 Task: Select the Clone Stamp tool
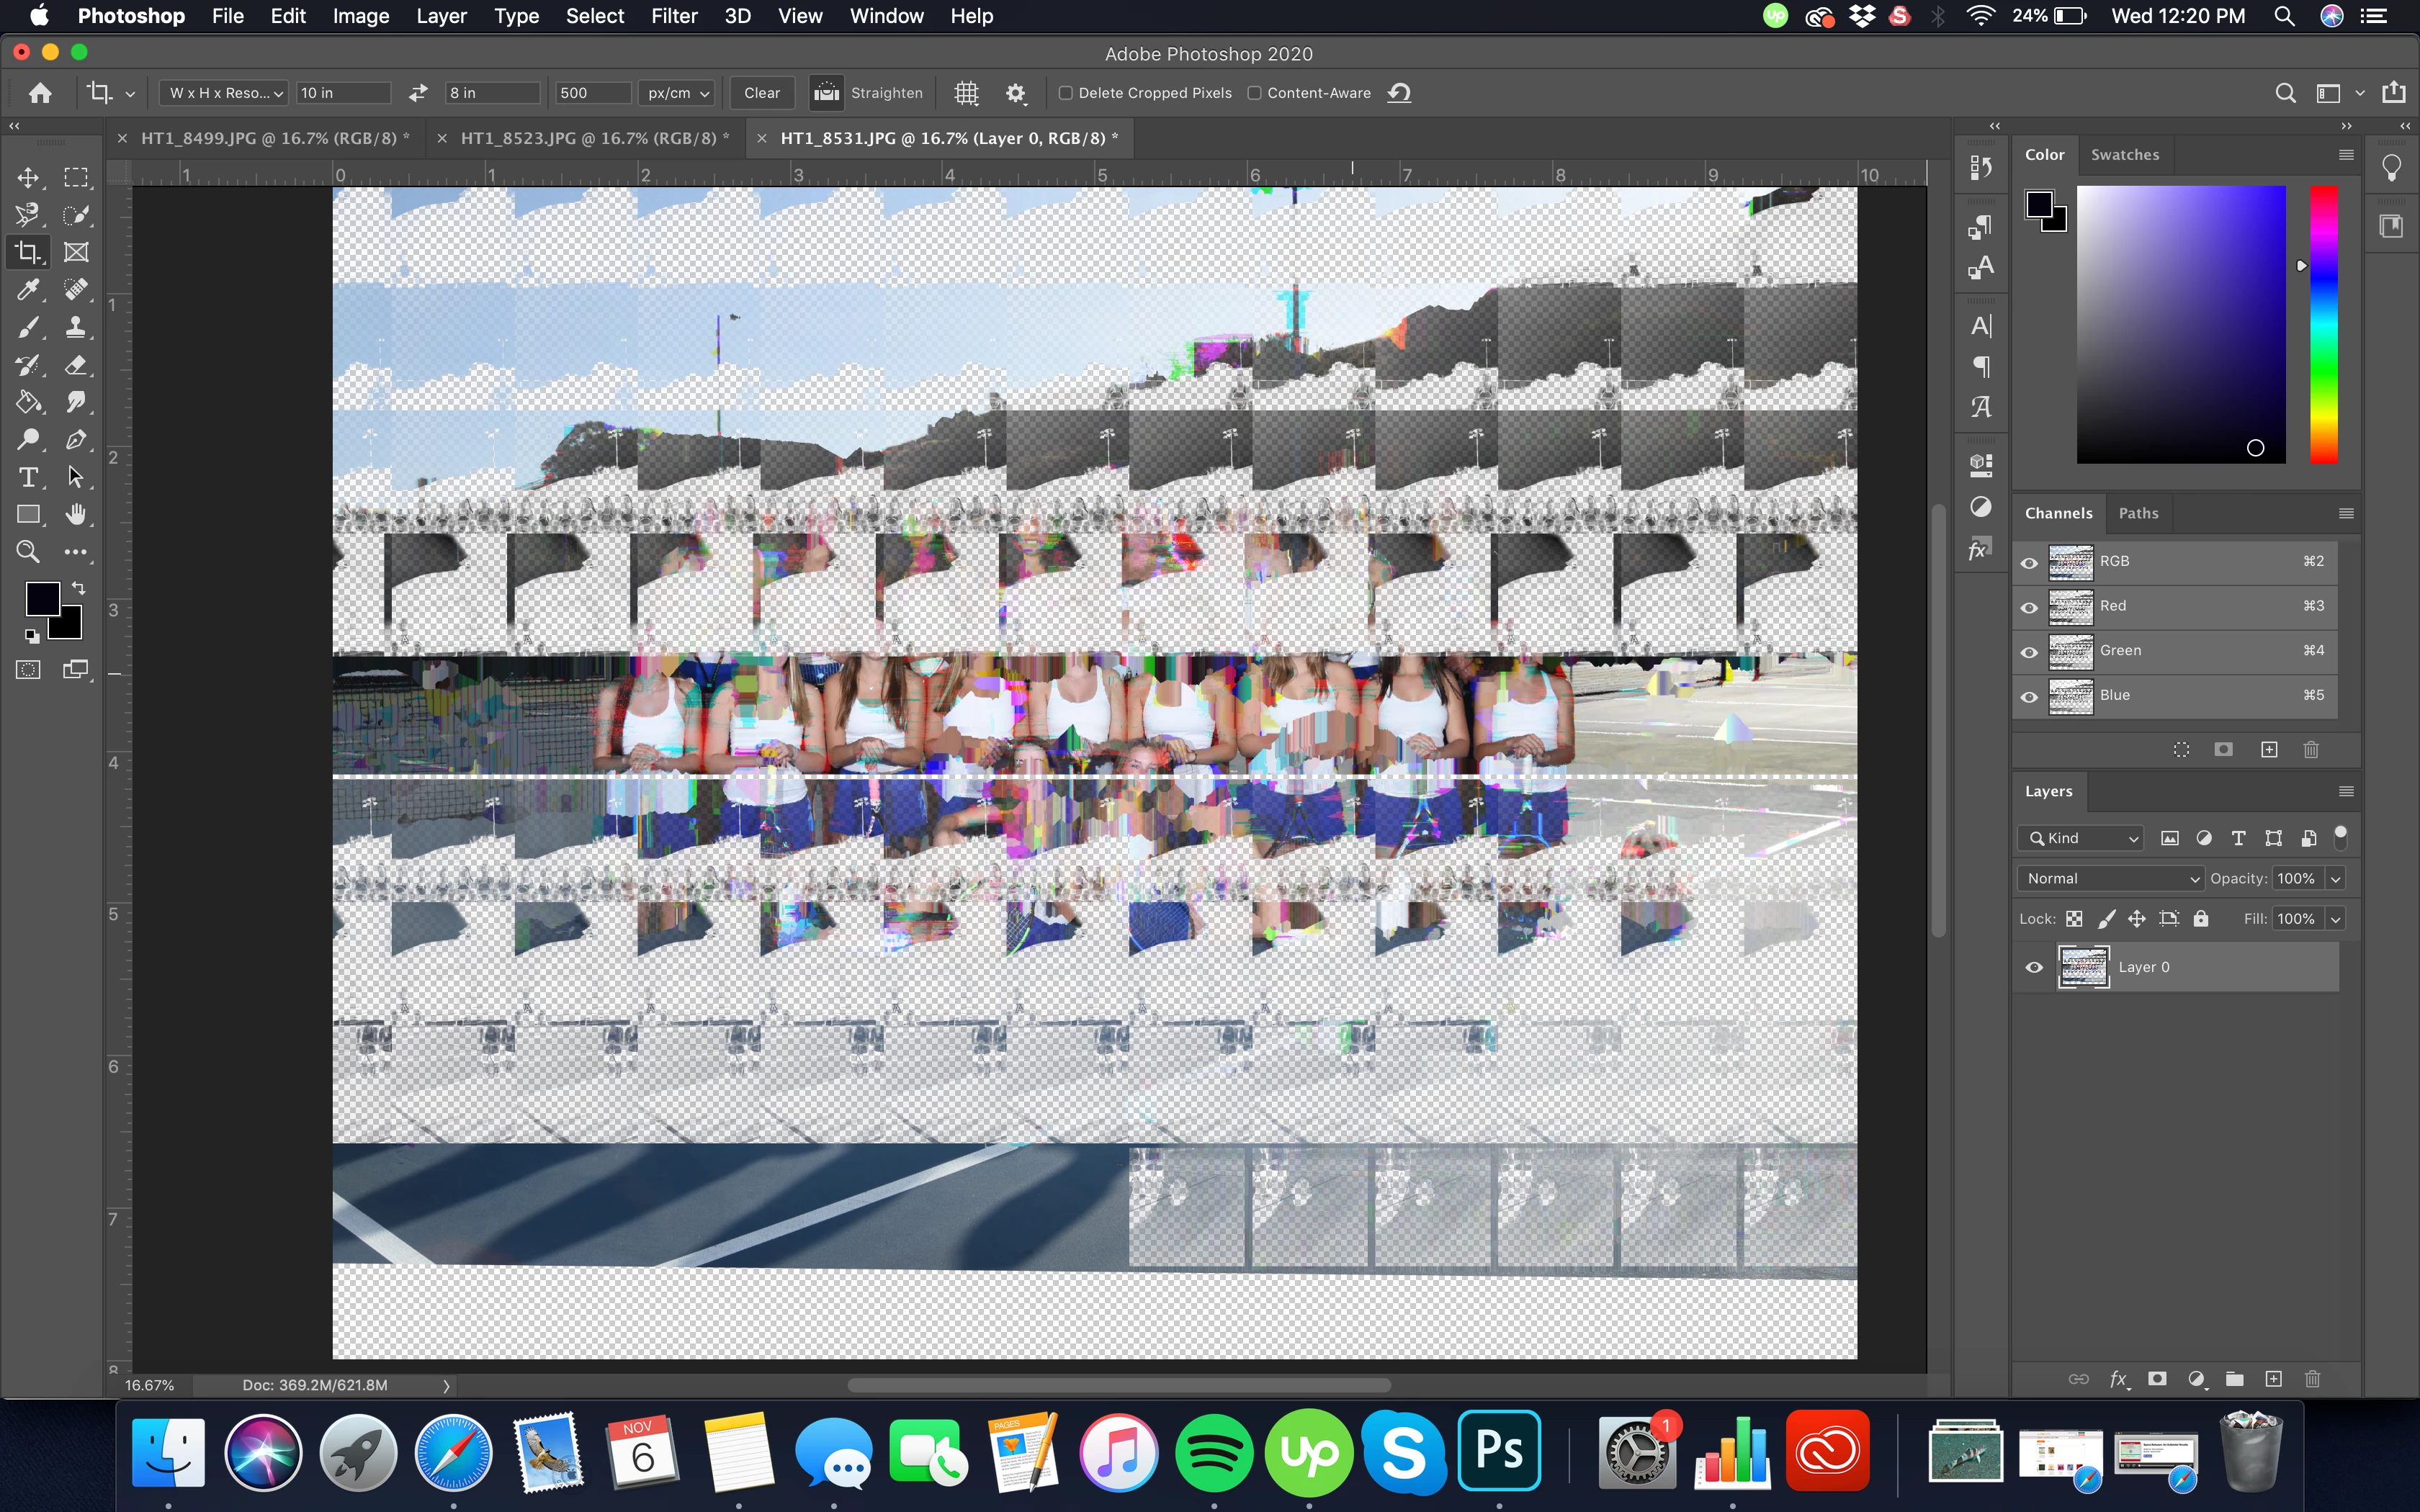(76, 327)
